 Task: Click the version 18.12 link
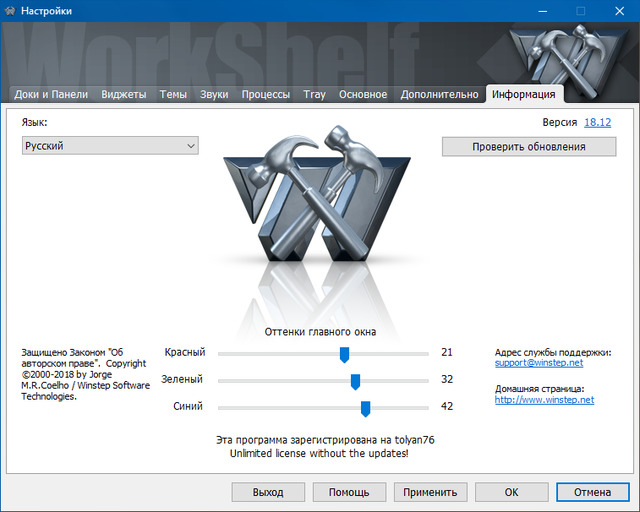(x=597, y=122)
